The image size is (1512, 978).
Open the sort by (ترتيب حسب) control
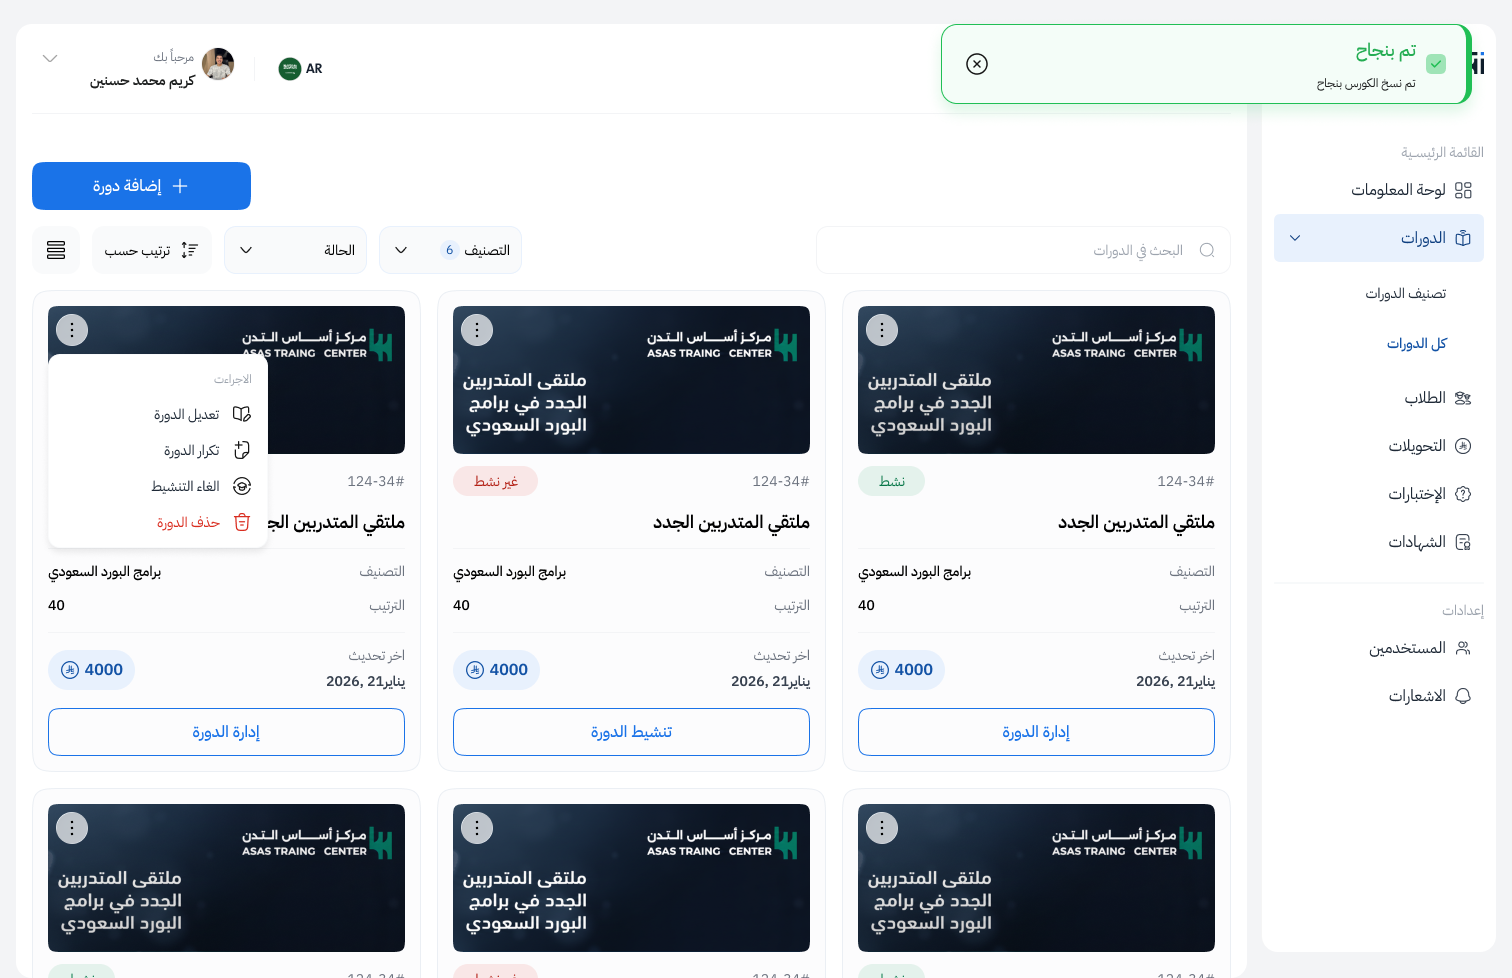pyautogui.click(x=152, y=250)
